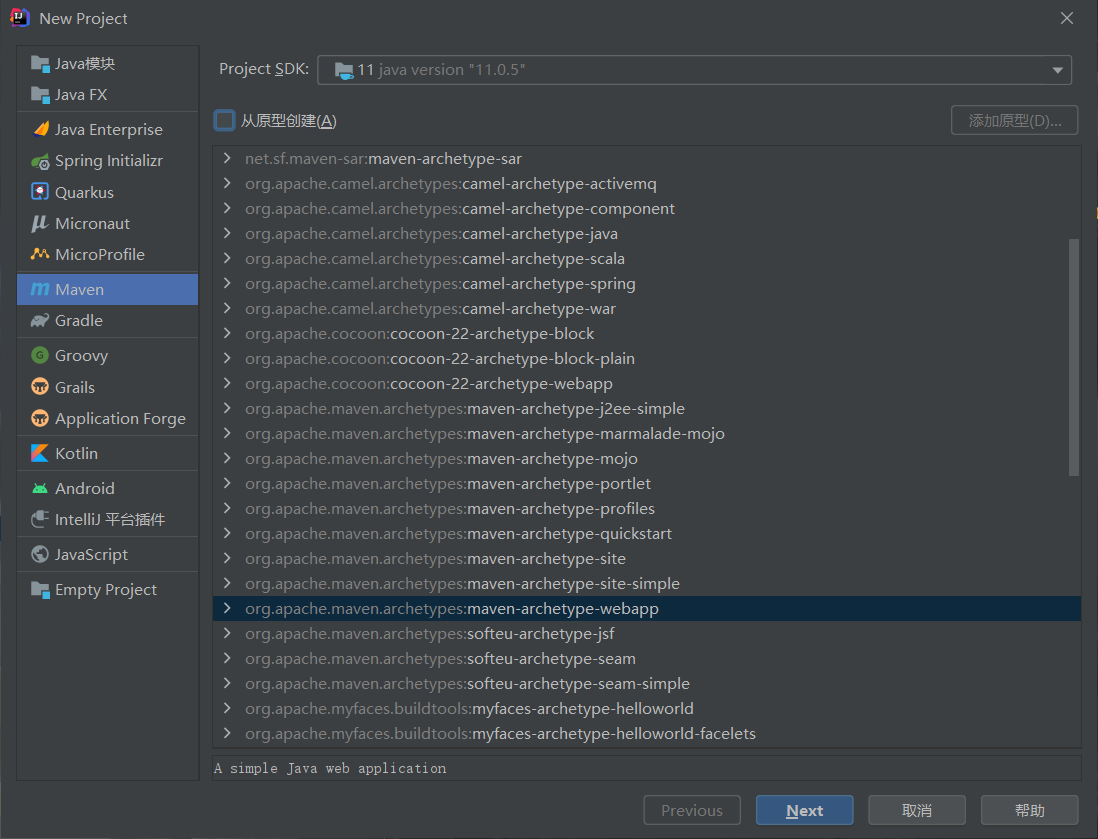Click the Application Forge icon
1098x839 pixels.
40,418
